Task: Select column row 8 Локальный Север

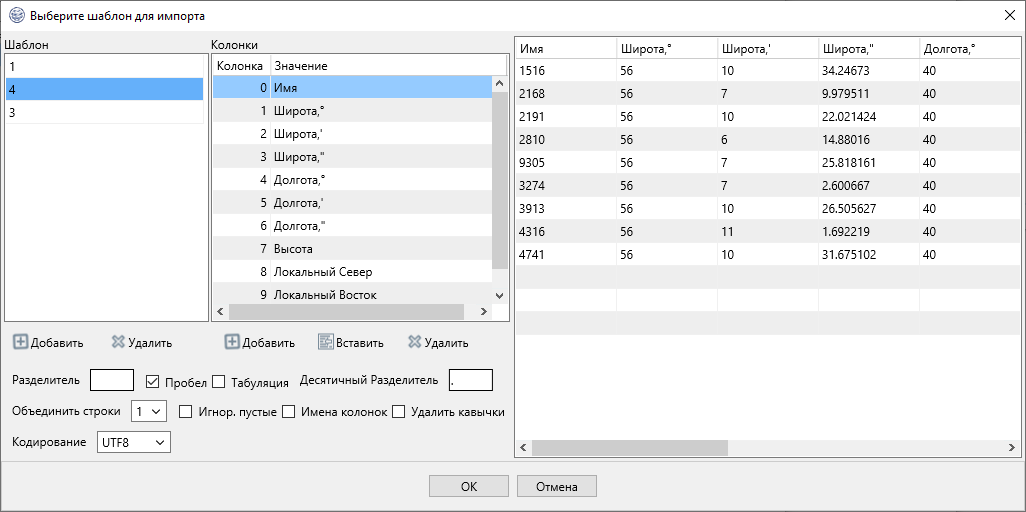Action: [x=353, y=272]
